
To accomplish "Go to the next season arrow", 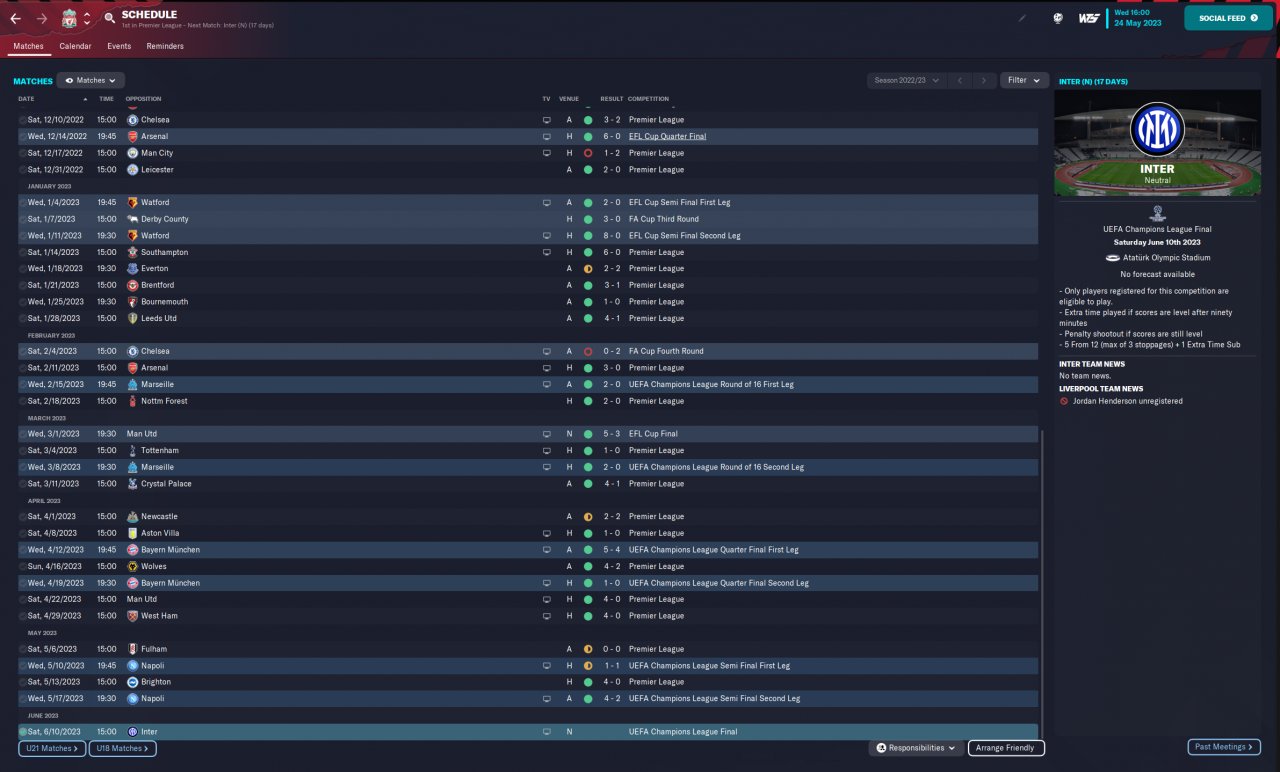I will pos(984,80).
